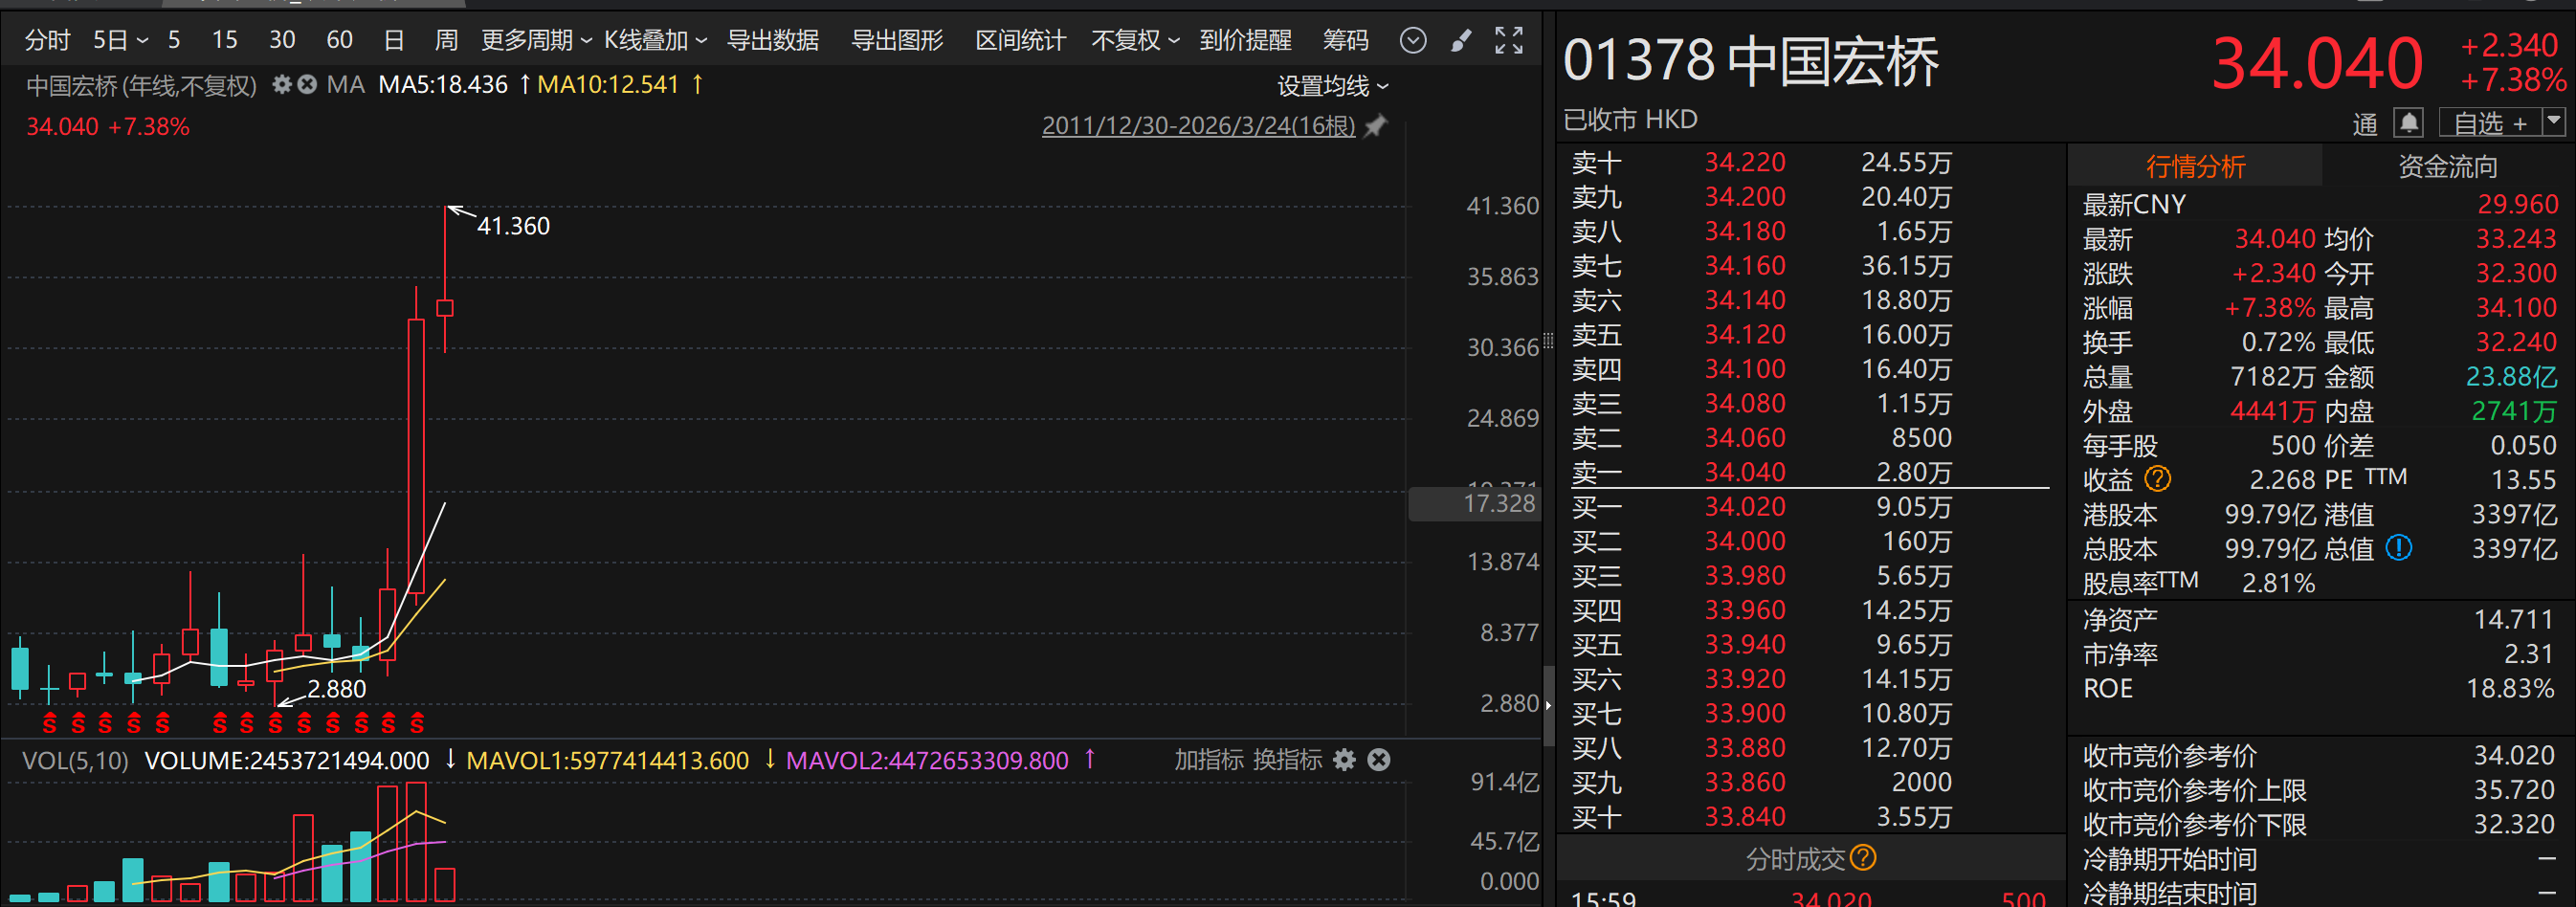Select the 60-minute K-line period
The width and height of the screenshot is (2576, 907).
[x=340, y=40]
